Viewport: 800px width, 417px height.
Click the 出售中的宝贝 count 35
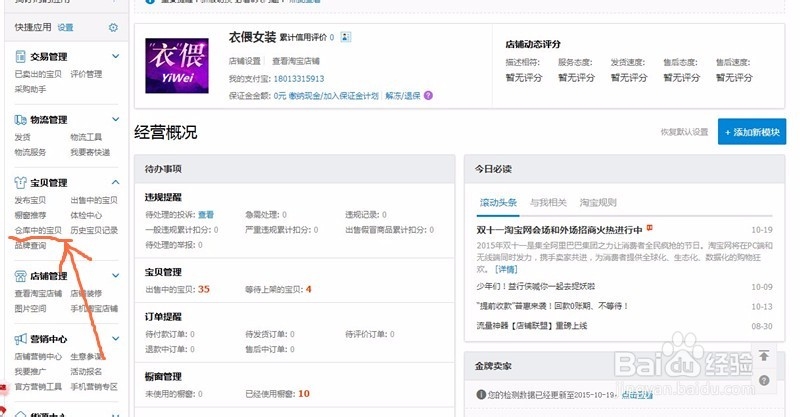(x=204, y=289)
